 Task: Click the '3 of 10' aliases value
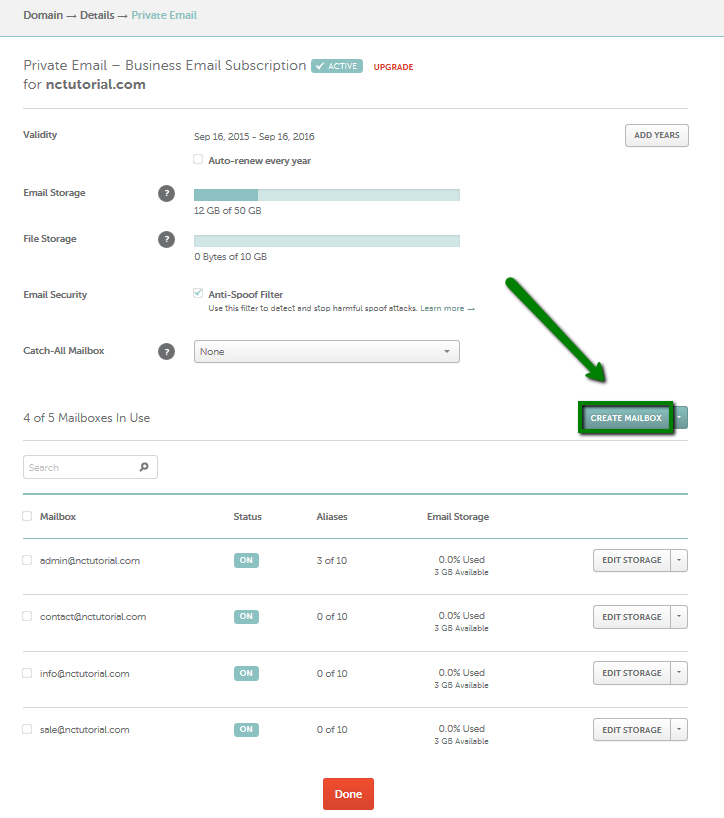[332, 560]
